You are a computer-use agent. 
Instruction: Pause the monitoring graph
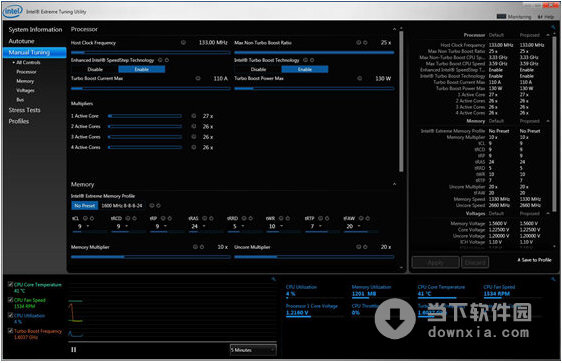[x=73, y=349]
